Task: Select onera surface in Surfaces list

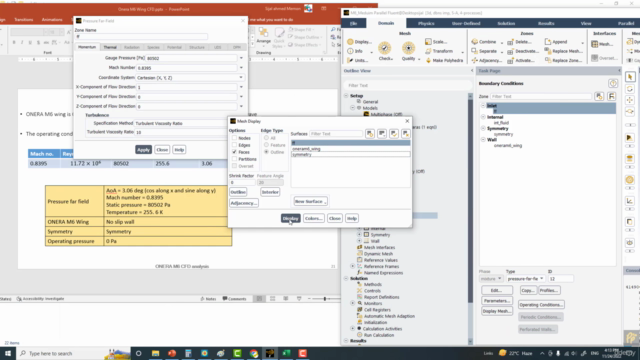Action: pyautogui.click(x=351, y=149)
